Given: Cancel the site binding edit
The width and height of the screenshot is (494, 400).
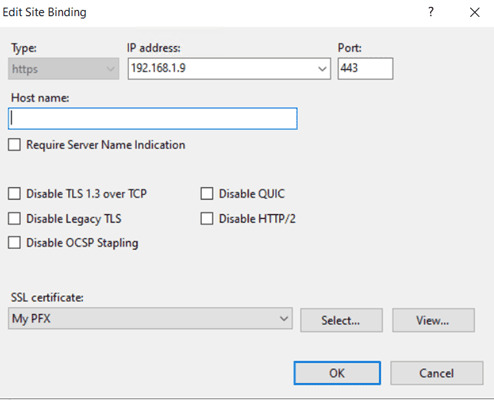Looking at the screenshot, I should pyautogui.click(x=437, y=373).
